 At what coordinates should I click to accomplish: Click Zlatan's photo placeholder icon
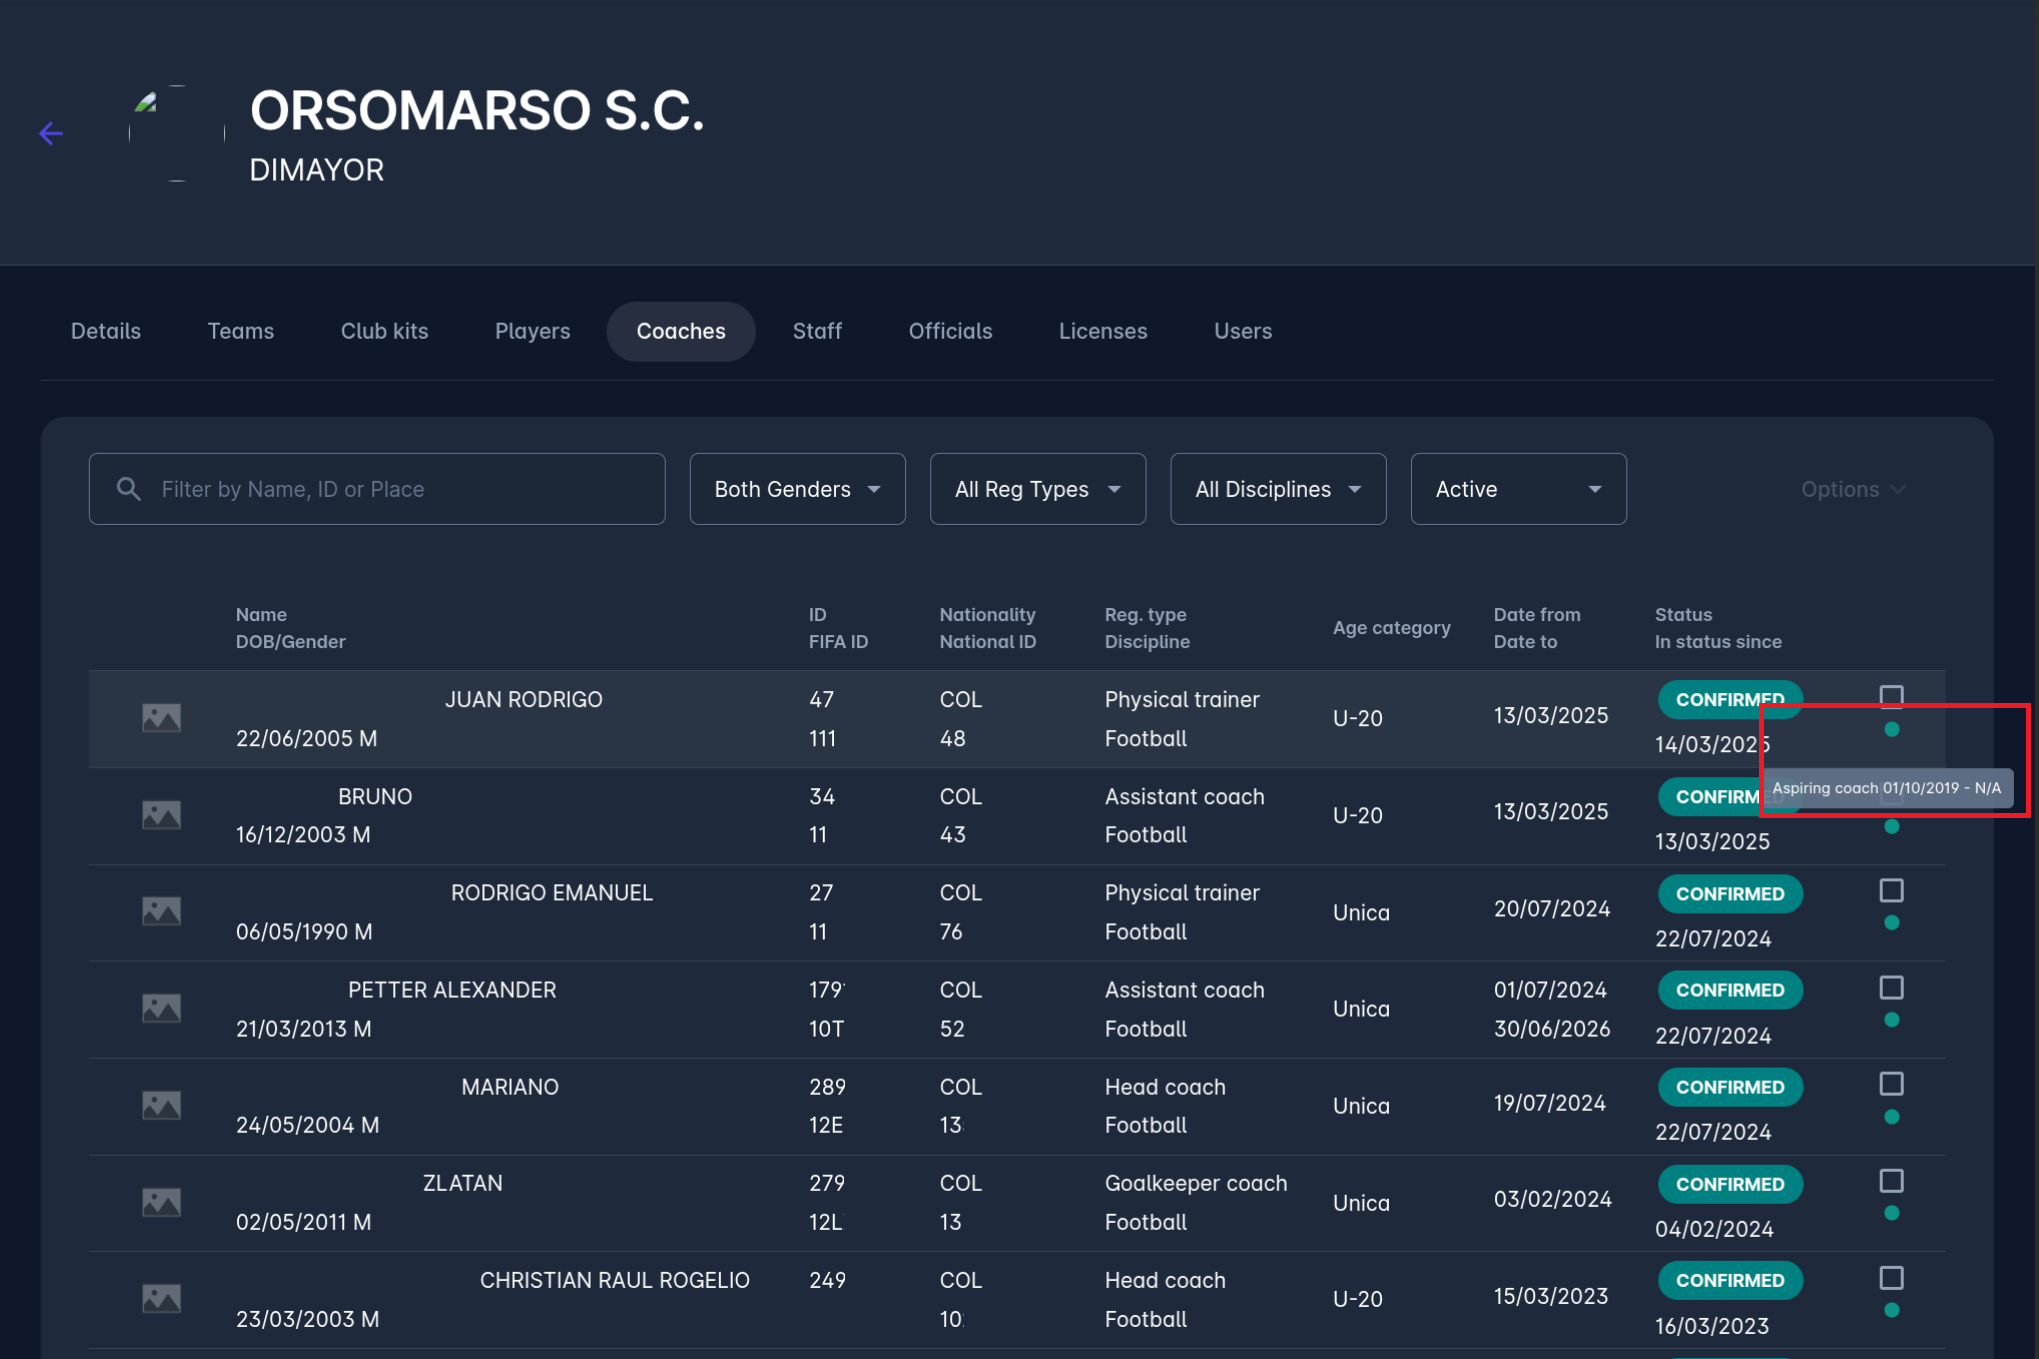pos(161,1202)
